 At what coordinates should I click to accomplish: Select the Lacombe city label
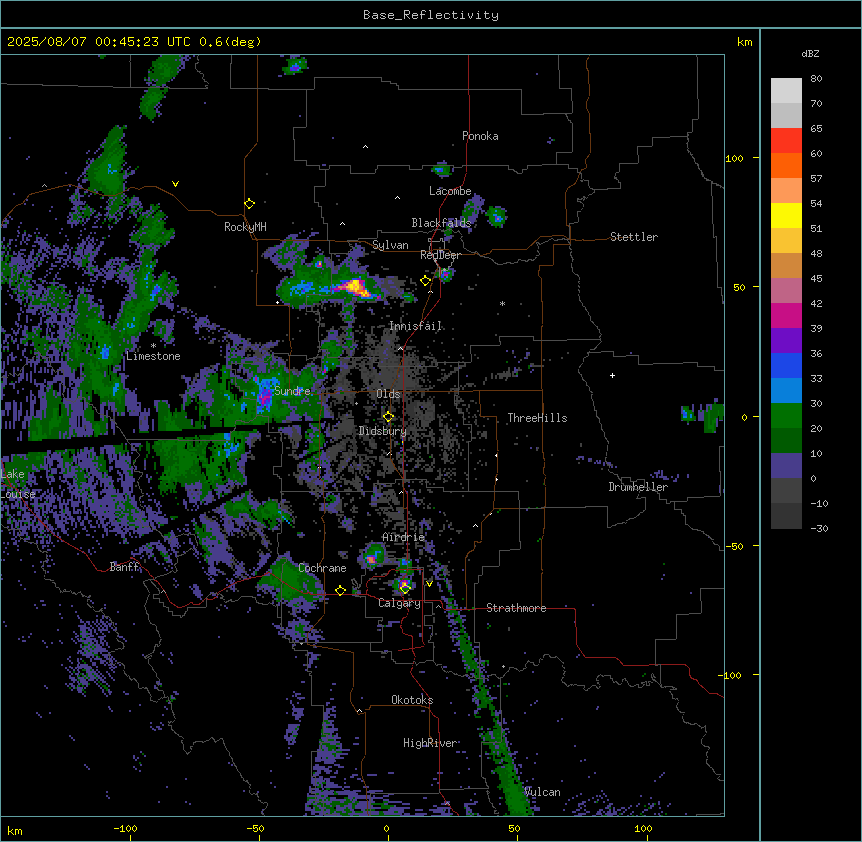(450, 191)
